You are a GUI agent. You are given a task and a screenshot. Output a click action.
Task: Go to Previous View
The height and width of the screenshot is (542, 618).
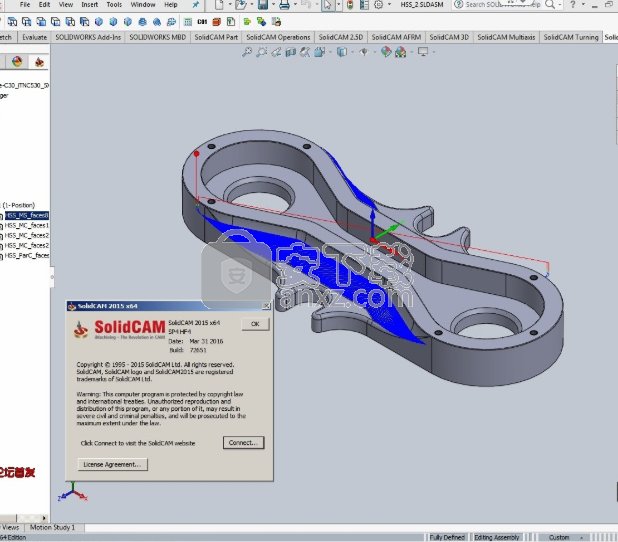click(276, 52)
